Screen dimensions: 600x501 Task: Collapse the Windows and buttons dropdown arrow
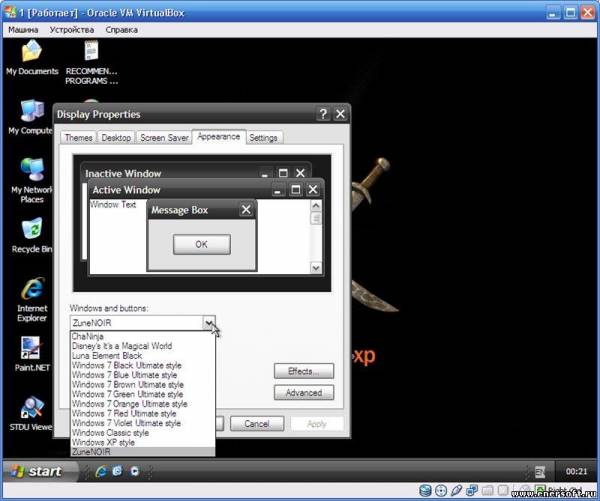coord(209,323)
